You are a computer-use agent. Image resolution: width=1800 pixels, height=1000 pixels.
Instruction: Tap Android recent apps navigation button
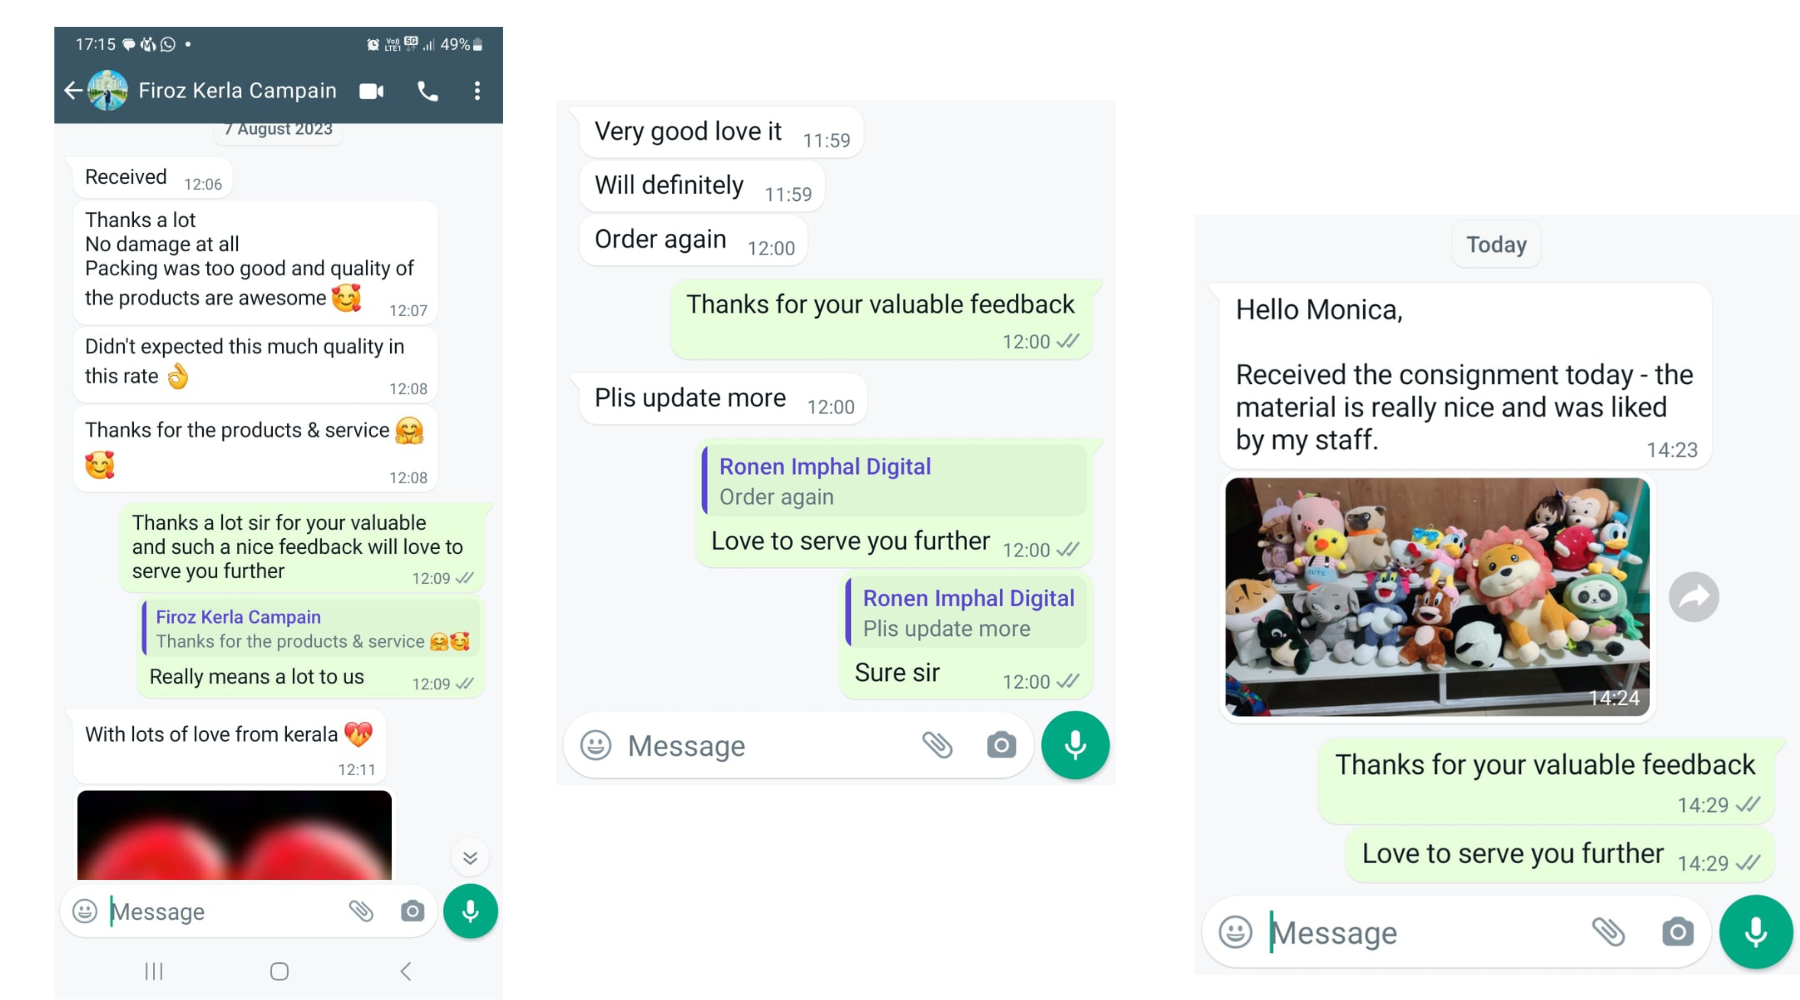[x=154, y=971]
